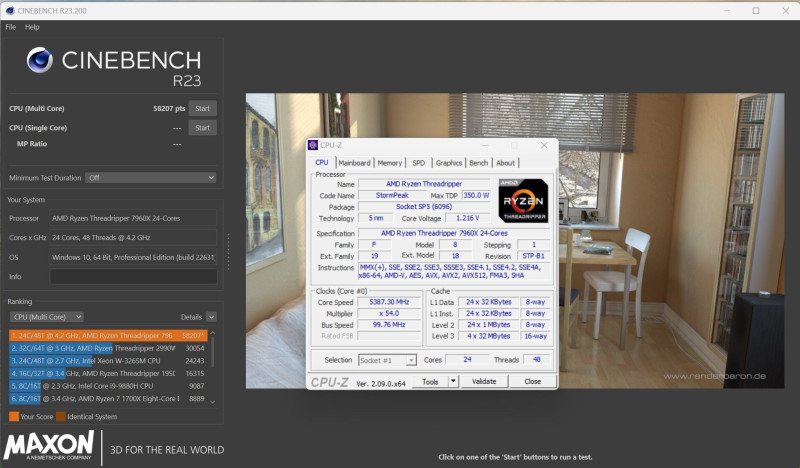
Task: Click the Info input field
Action: pyautogui.click(x=134, y=277)
